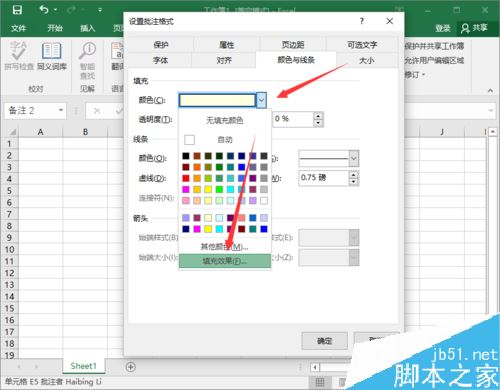Click the 0.75 磅 weight field
500x390 pixels.
tap(324, 178)
